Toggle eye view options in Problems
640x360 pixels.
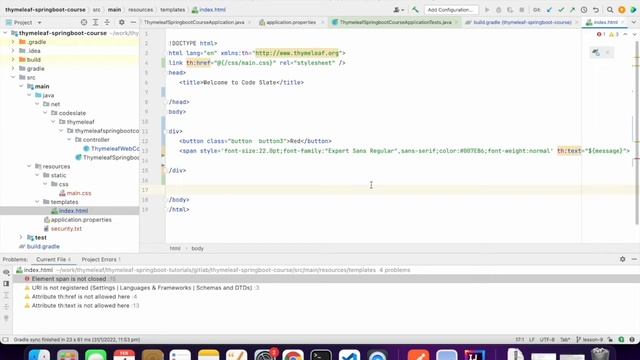[x=6, y=272]
